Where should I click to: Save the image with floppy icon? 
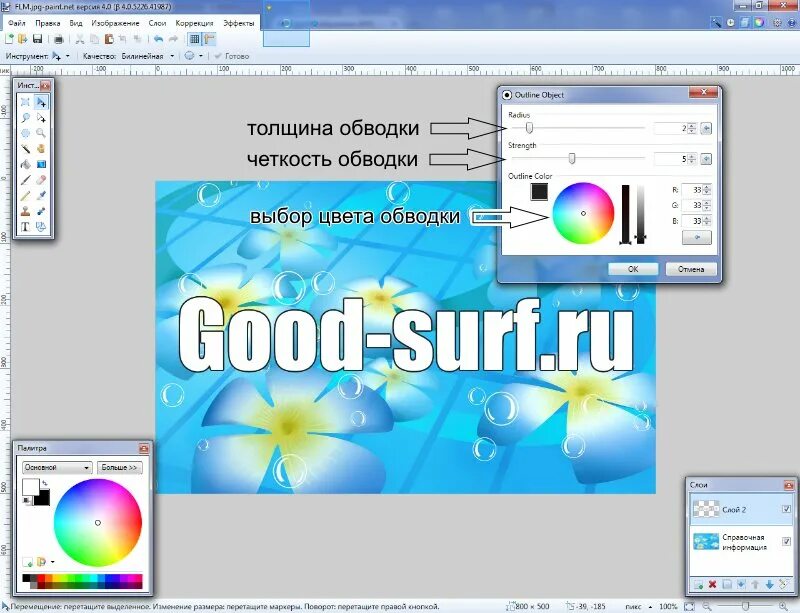(37, 39)
